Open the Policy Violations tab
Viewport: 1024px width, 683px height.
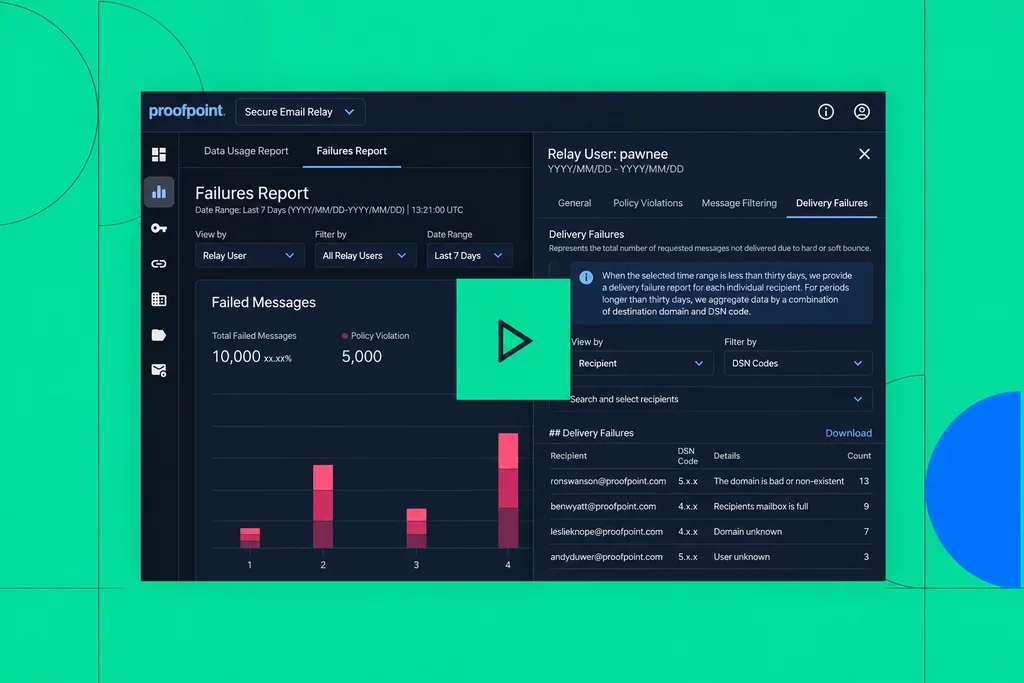coord(648,203)
